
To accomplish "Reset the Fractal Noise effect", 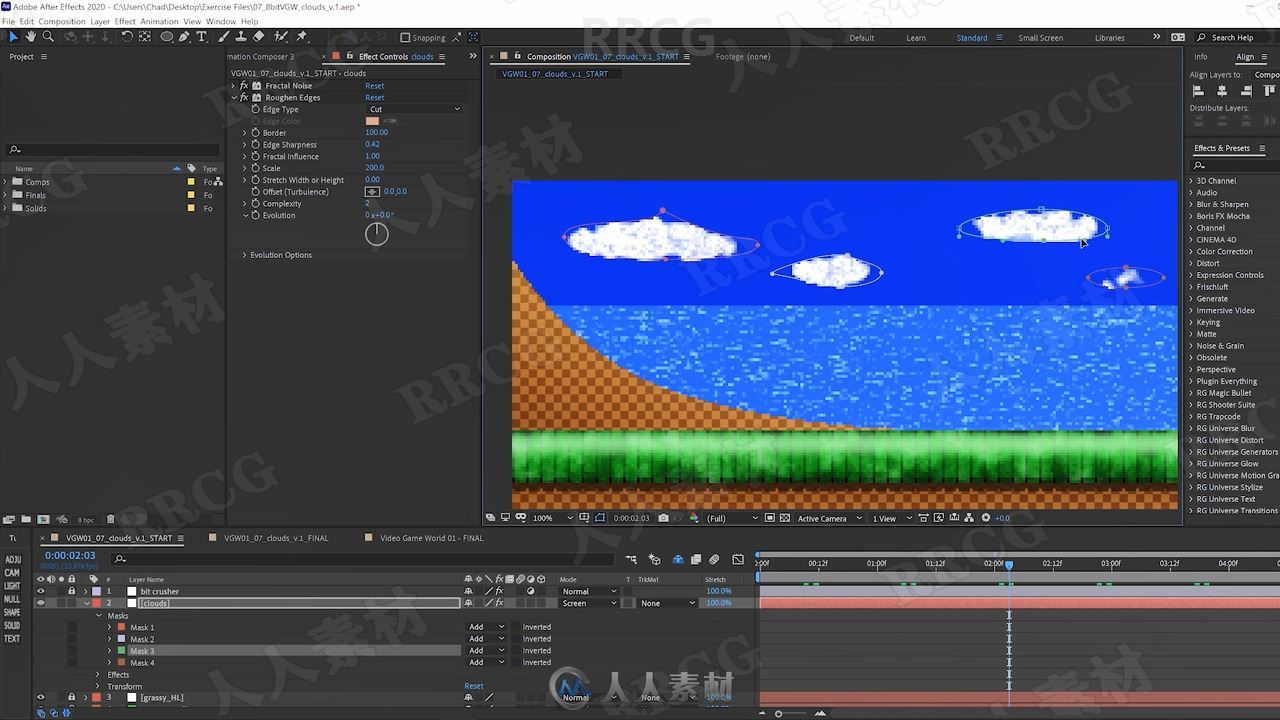I will (x=374, y=86).
